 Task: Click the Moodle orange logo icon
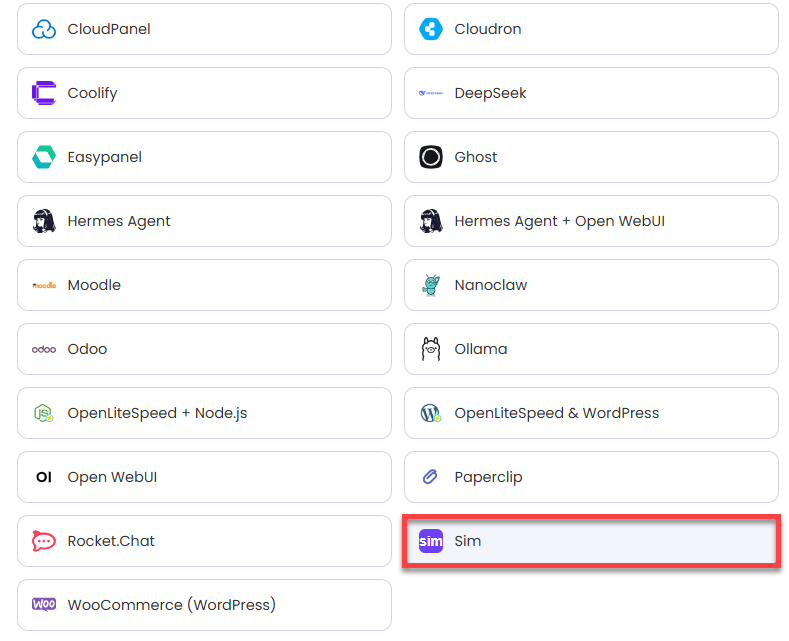[44, 285]
